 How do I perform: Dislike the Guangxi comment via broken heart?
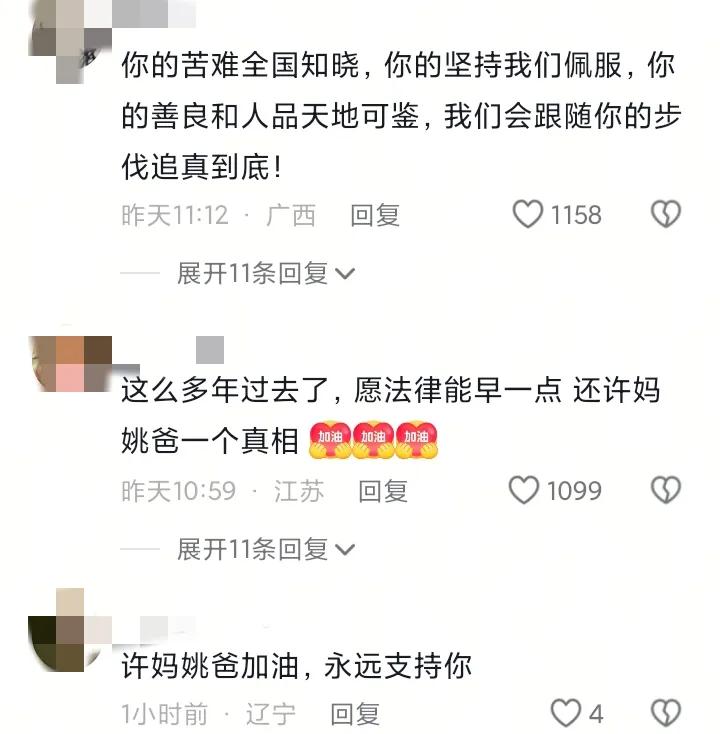666,214
